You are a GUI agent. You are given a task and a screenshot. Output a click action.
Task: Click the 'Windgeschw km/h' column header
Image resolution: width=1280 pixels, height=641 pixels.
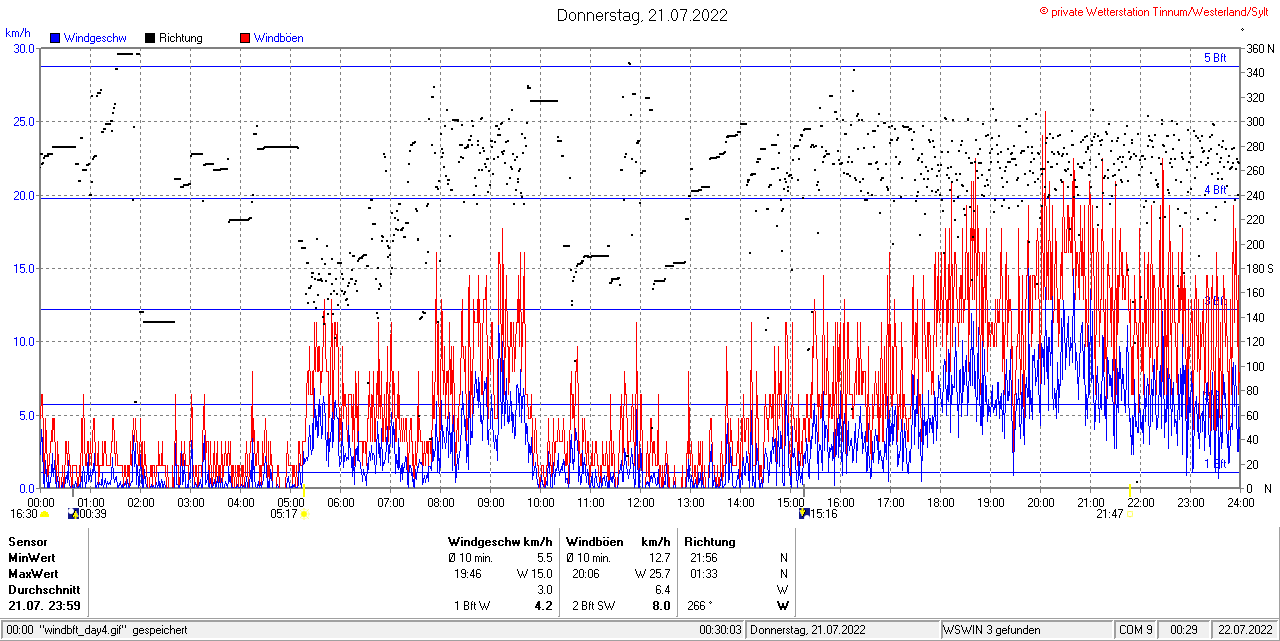coord(500,542)
